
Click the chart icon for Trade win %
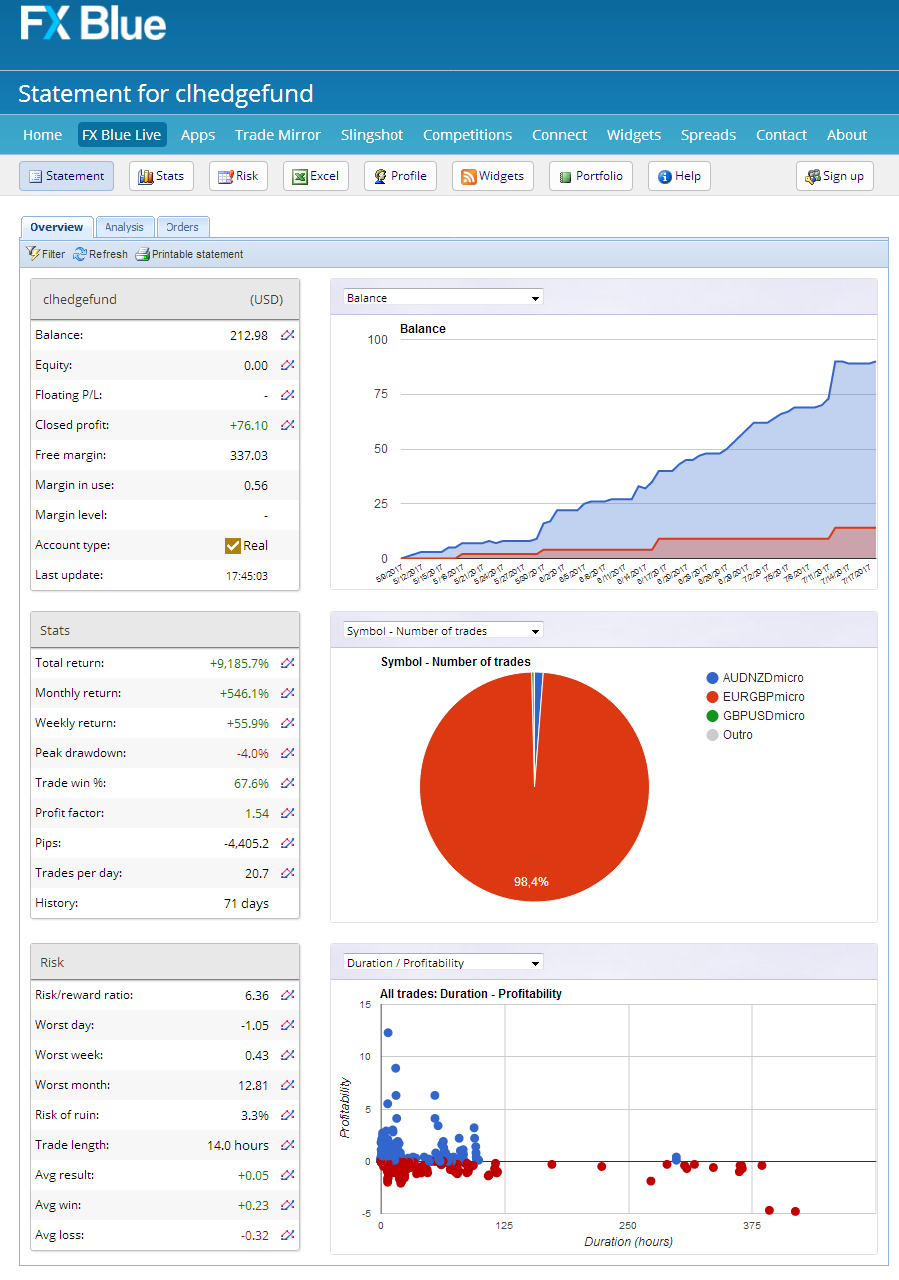(287, 783)
